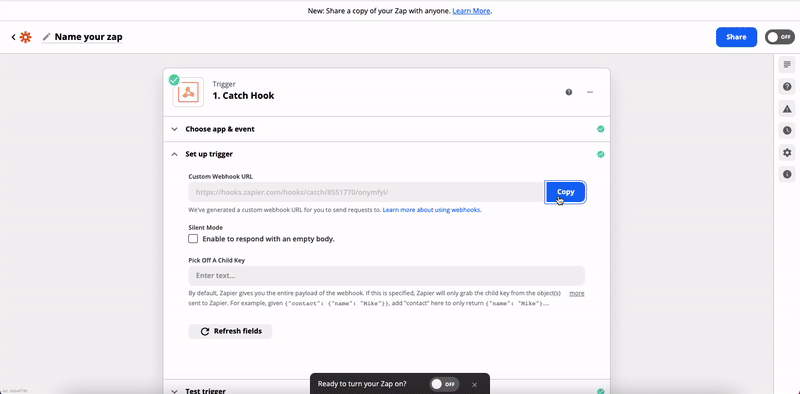Click the 'Custom Webhook URL' label
The height and width of the screenshot is (394, 800).
pyautogui.click(x=220, y=177)
